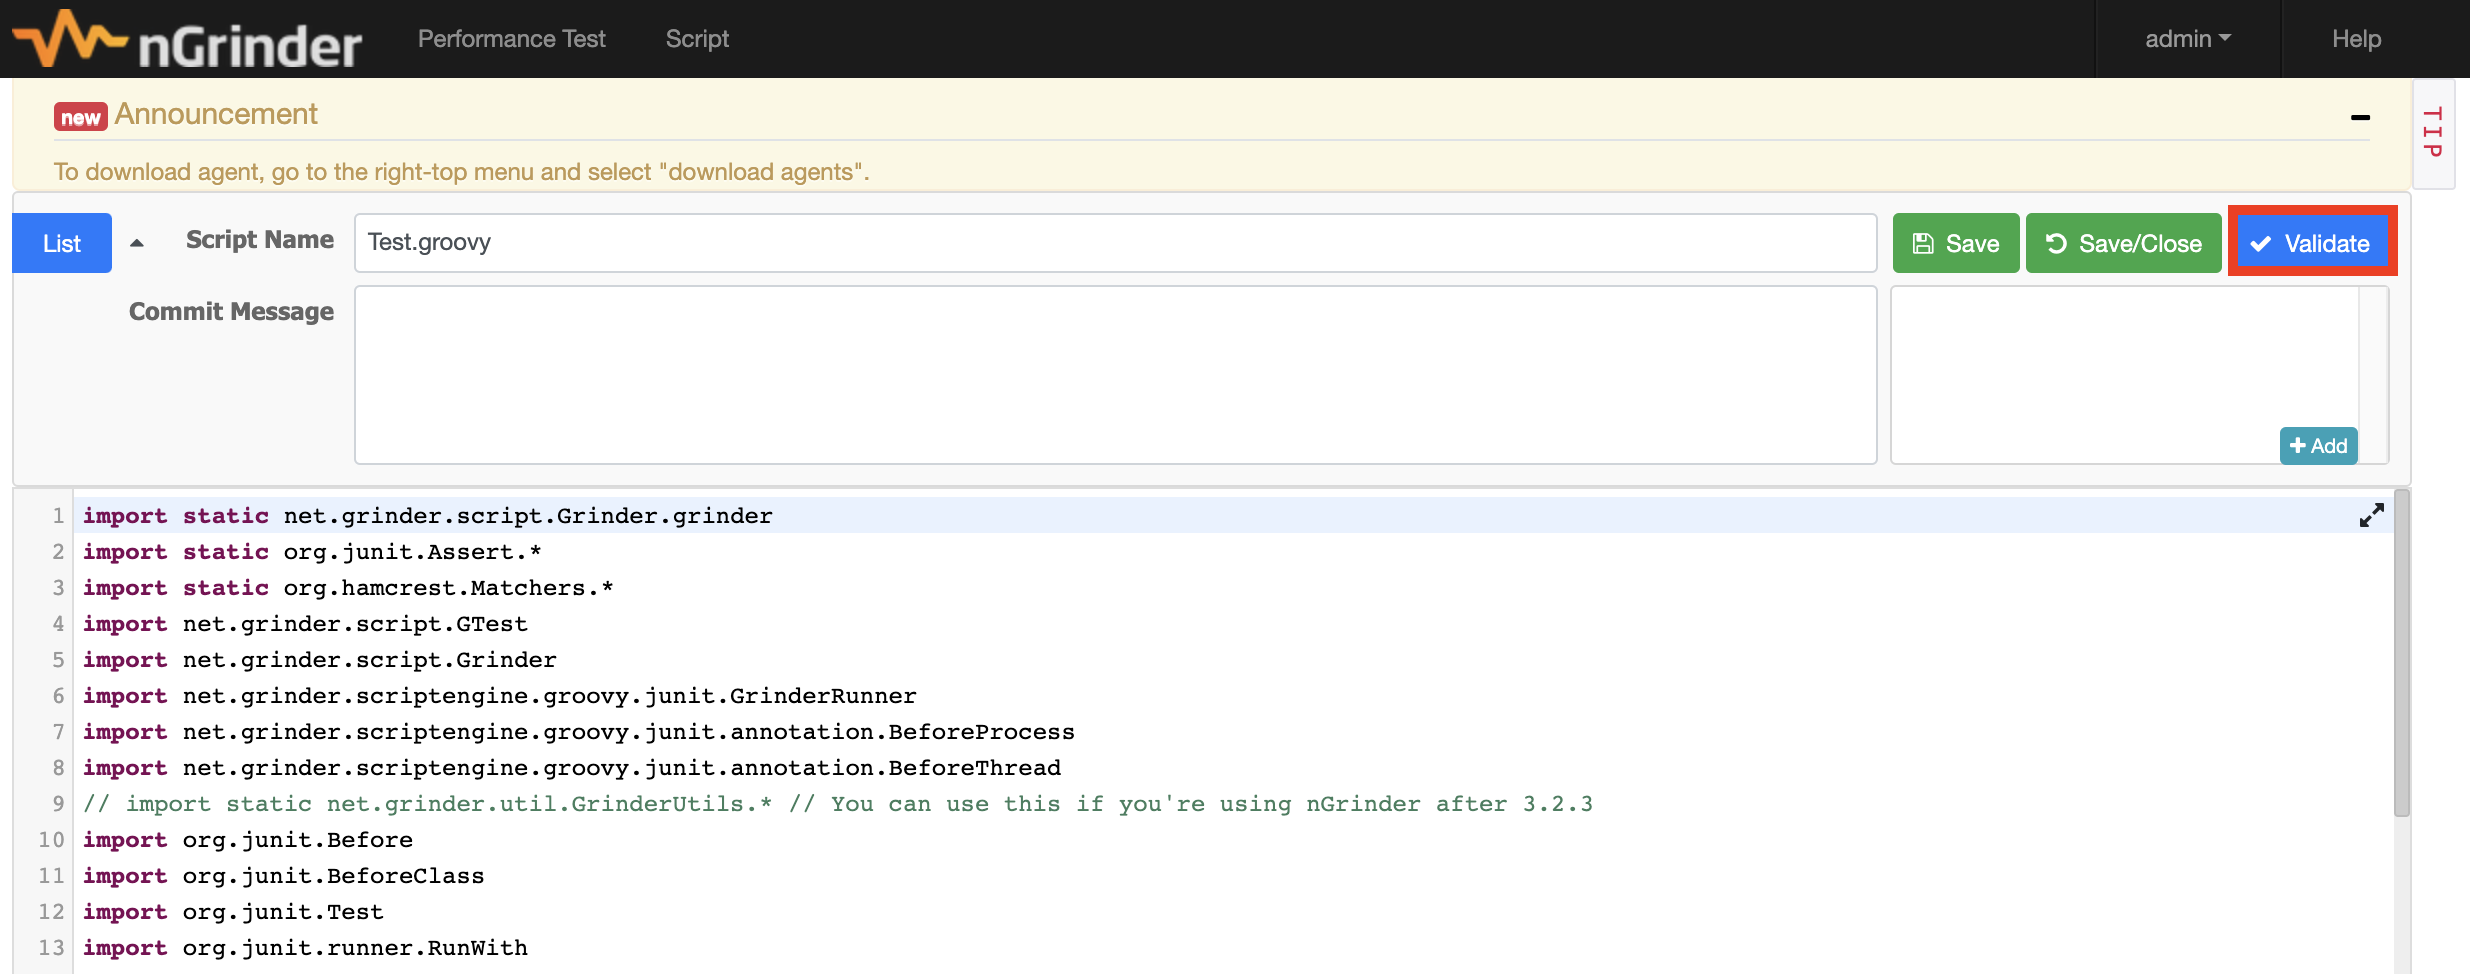Click the Add button

click(x=2318, y=446)
